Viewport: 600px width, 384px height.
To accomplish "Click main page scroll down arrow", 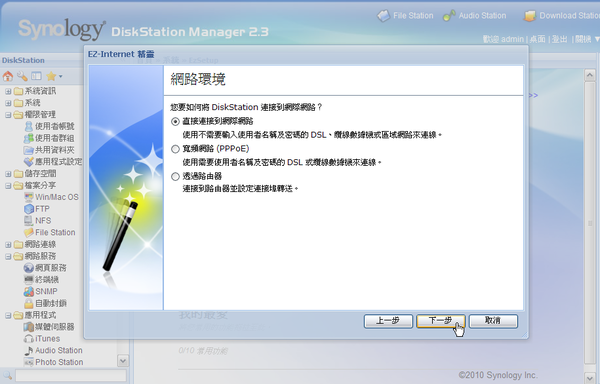I will click(x=590, y=378).
